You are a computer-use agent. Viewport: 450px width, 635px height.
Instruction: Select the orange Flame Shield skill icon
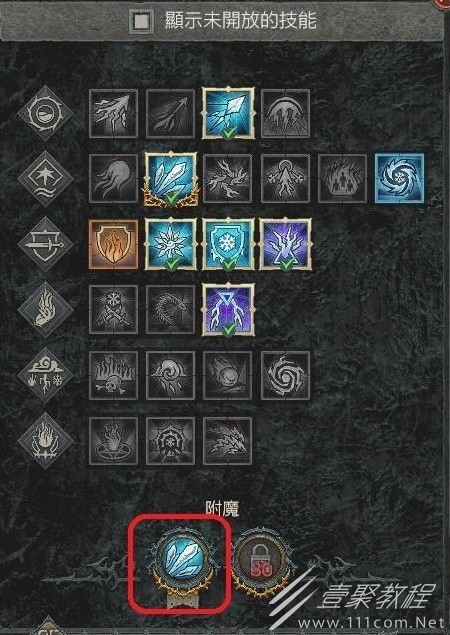[113, 244]
